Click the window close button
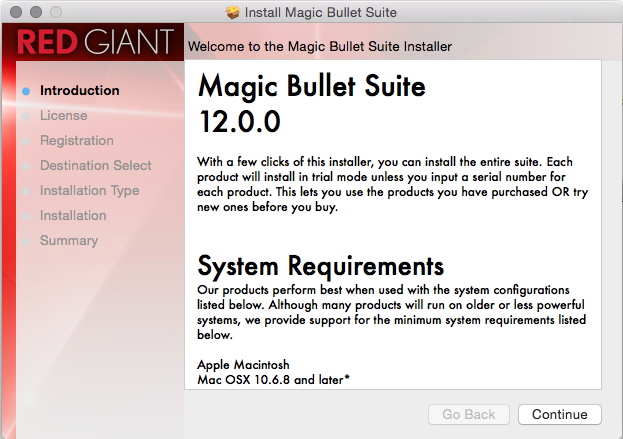Screen dimensions: 623x439 click(x=16, y=12)
